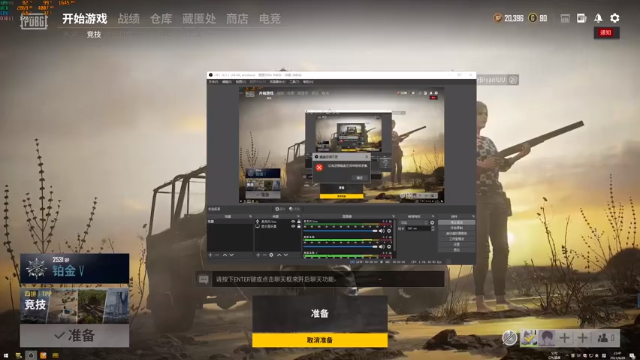Image resolution: width=640 pixels, height=360 pixels.
Task: Click red notice button below settings gear
Action: (x=607, y=33)
